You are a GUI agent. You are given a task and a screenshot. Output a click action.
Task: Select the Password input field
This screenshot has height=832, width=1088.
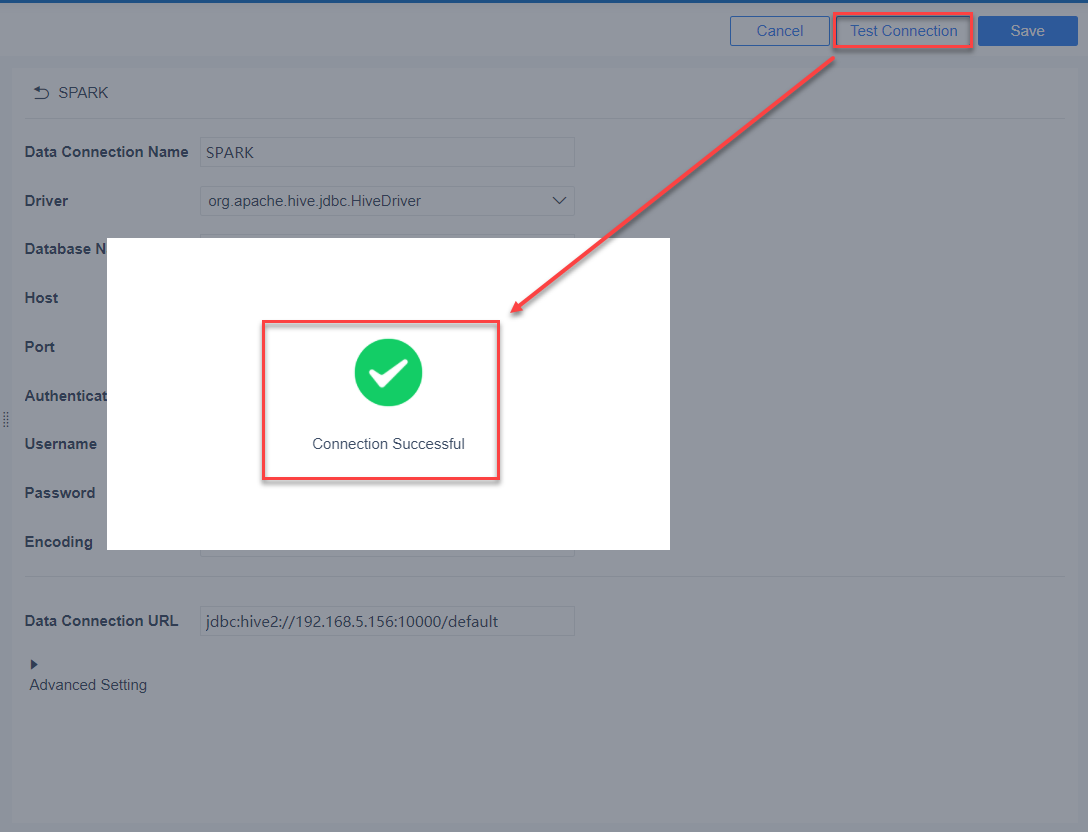(x=387, y=492)
